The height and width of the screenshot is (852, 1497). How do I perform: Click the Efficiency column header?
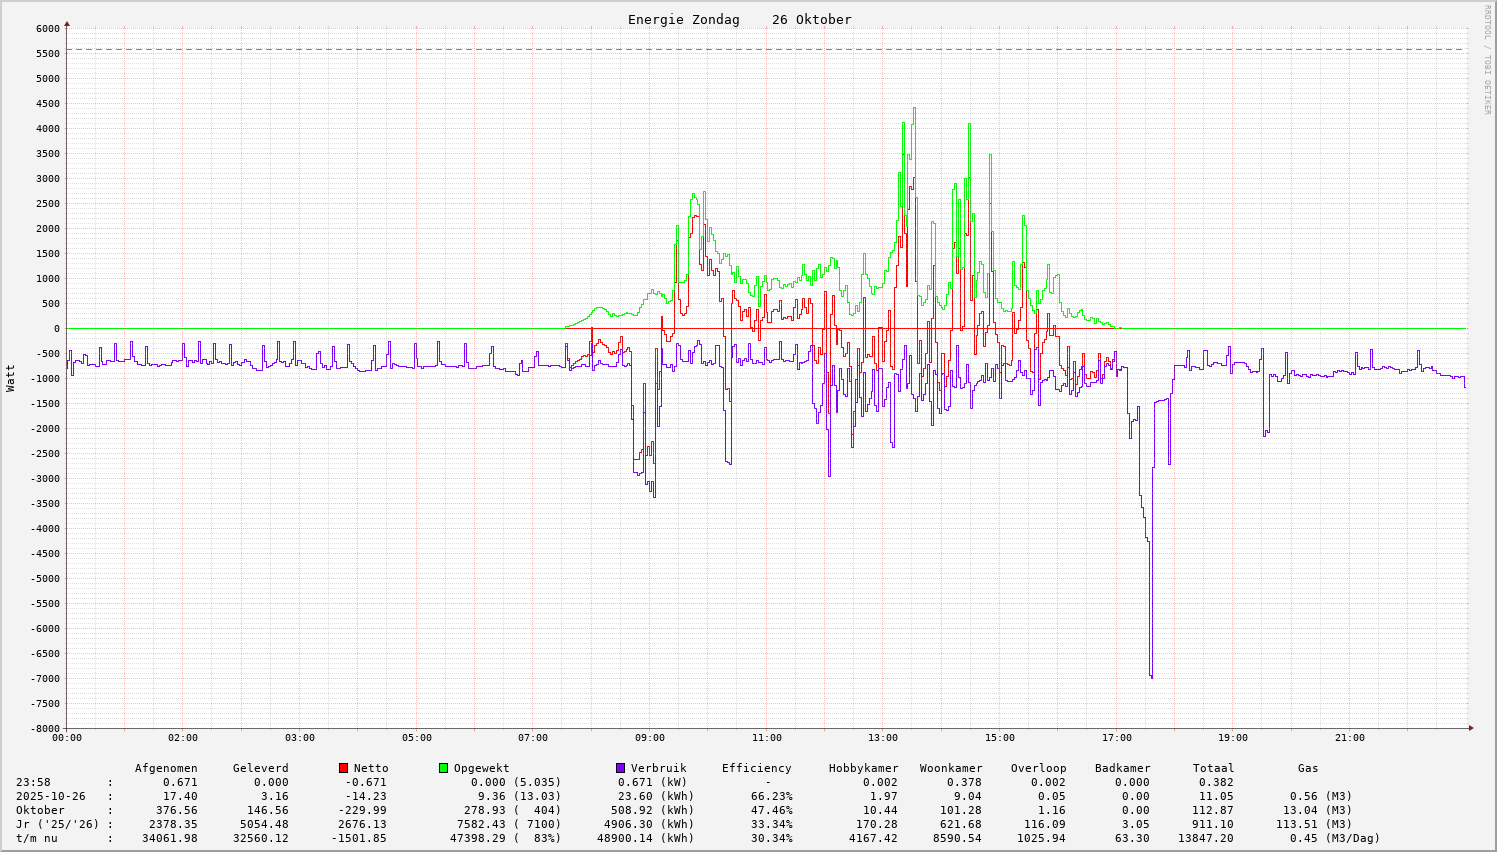[756, 768]
